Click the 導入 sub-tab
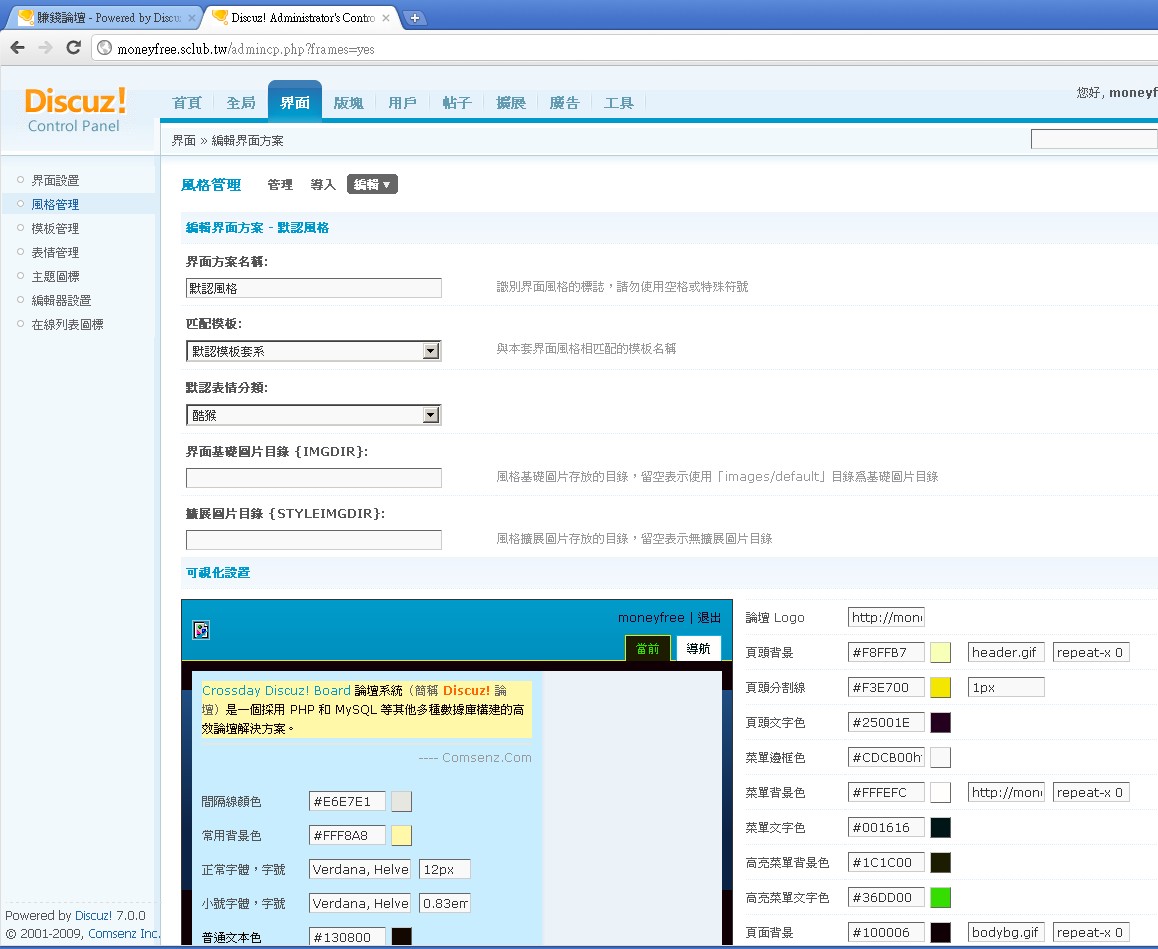This screenshot has width=1158, height=949. pyautogui.click(x=323, y=185)
